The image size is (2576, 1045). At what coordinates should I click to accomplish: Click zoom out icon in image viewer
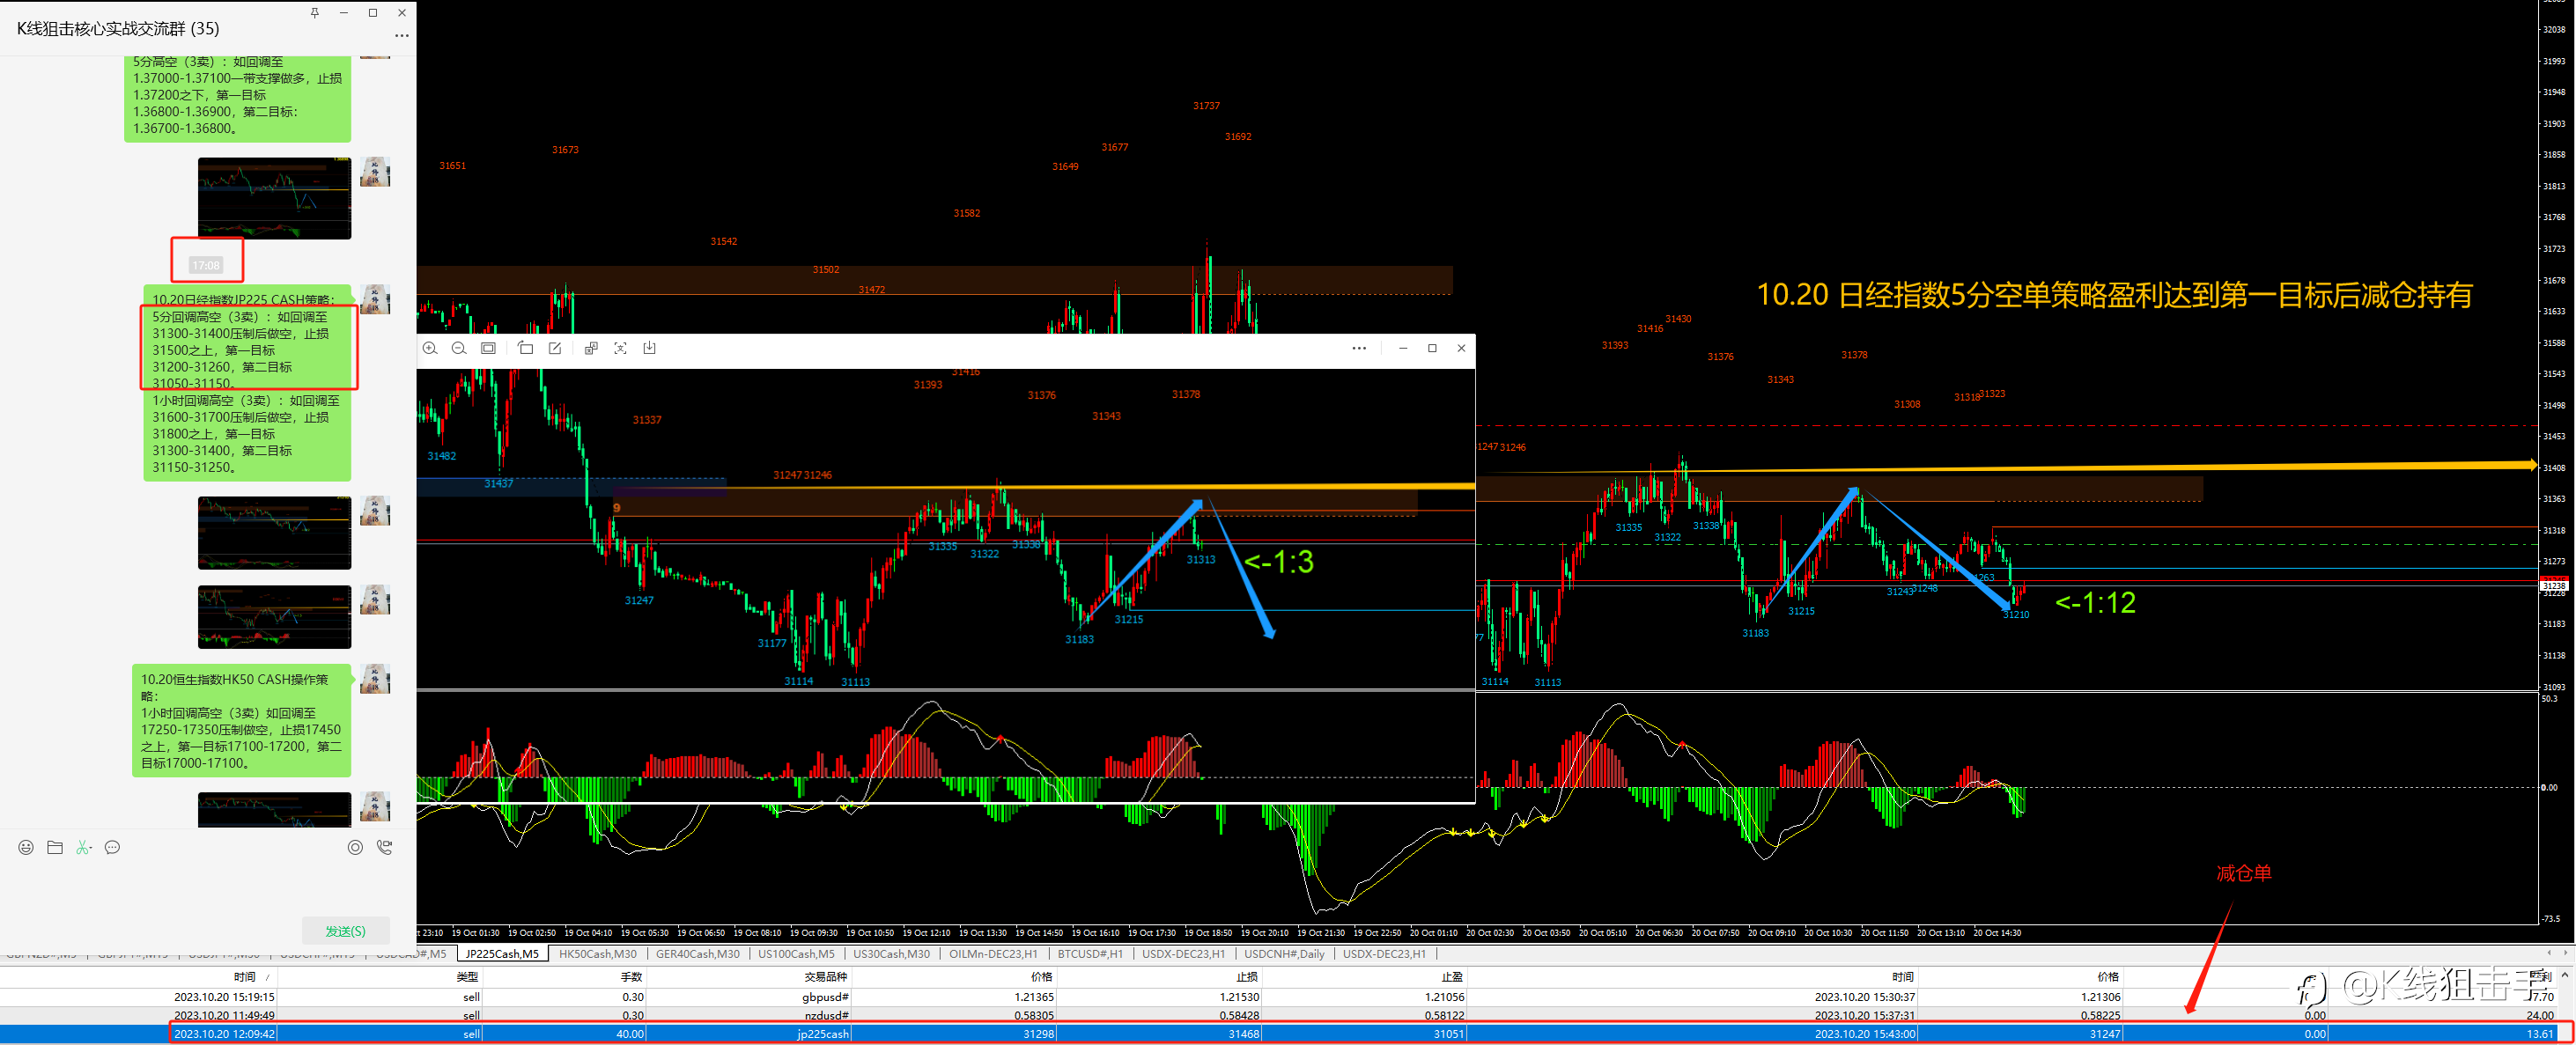(459, 348)
